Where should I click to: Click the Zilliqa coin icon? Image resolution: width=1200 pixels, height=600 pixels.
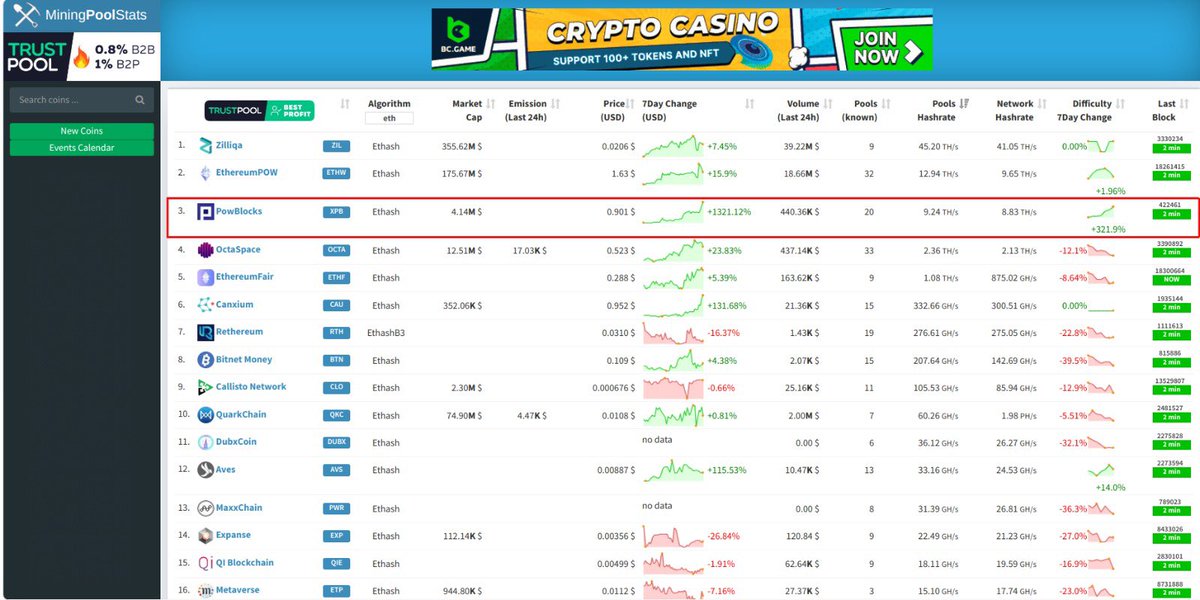[206, 146]
